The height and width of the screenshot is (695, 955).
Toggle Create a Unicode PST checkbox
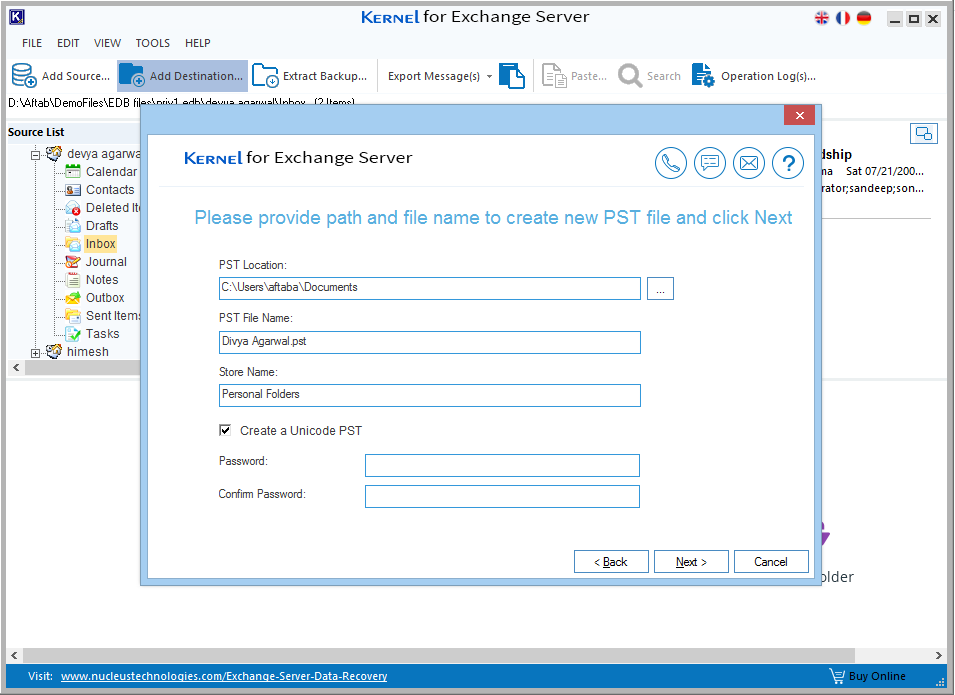[x=225, y=430]
